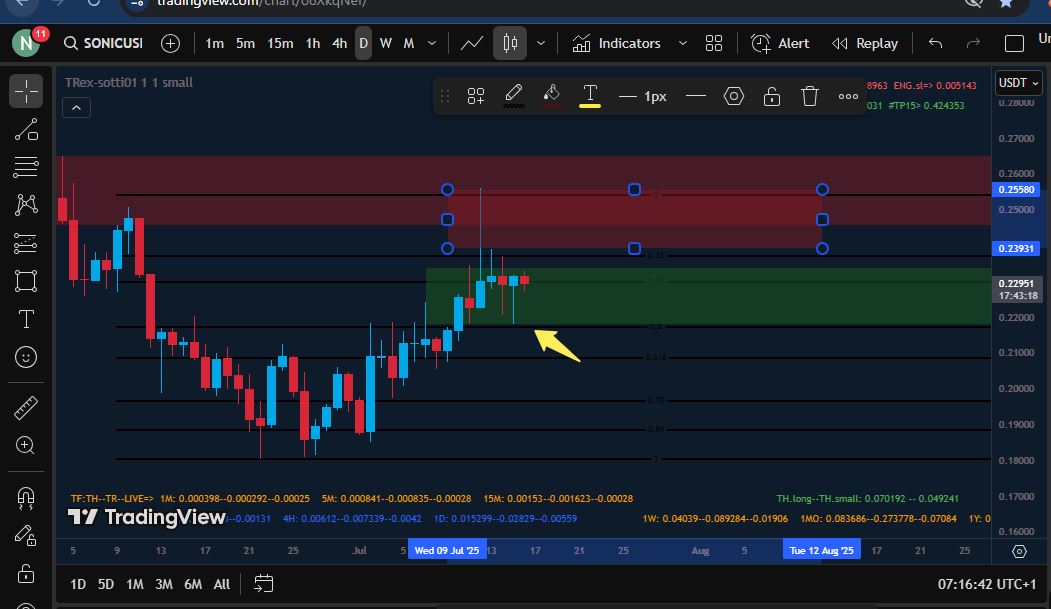Toggle magnet mode
This screenshot has width=1051, height=609.
(x=26, y=498)
